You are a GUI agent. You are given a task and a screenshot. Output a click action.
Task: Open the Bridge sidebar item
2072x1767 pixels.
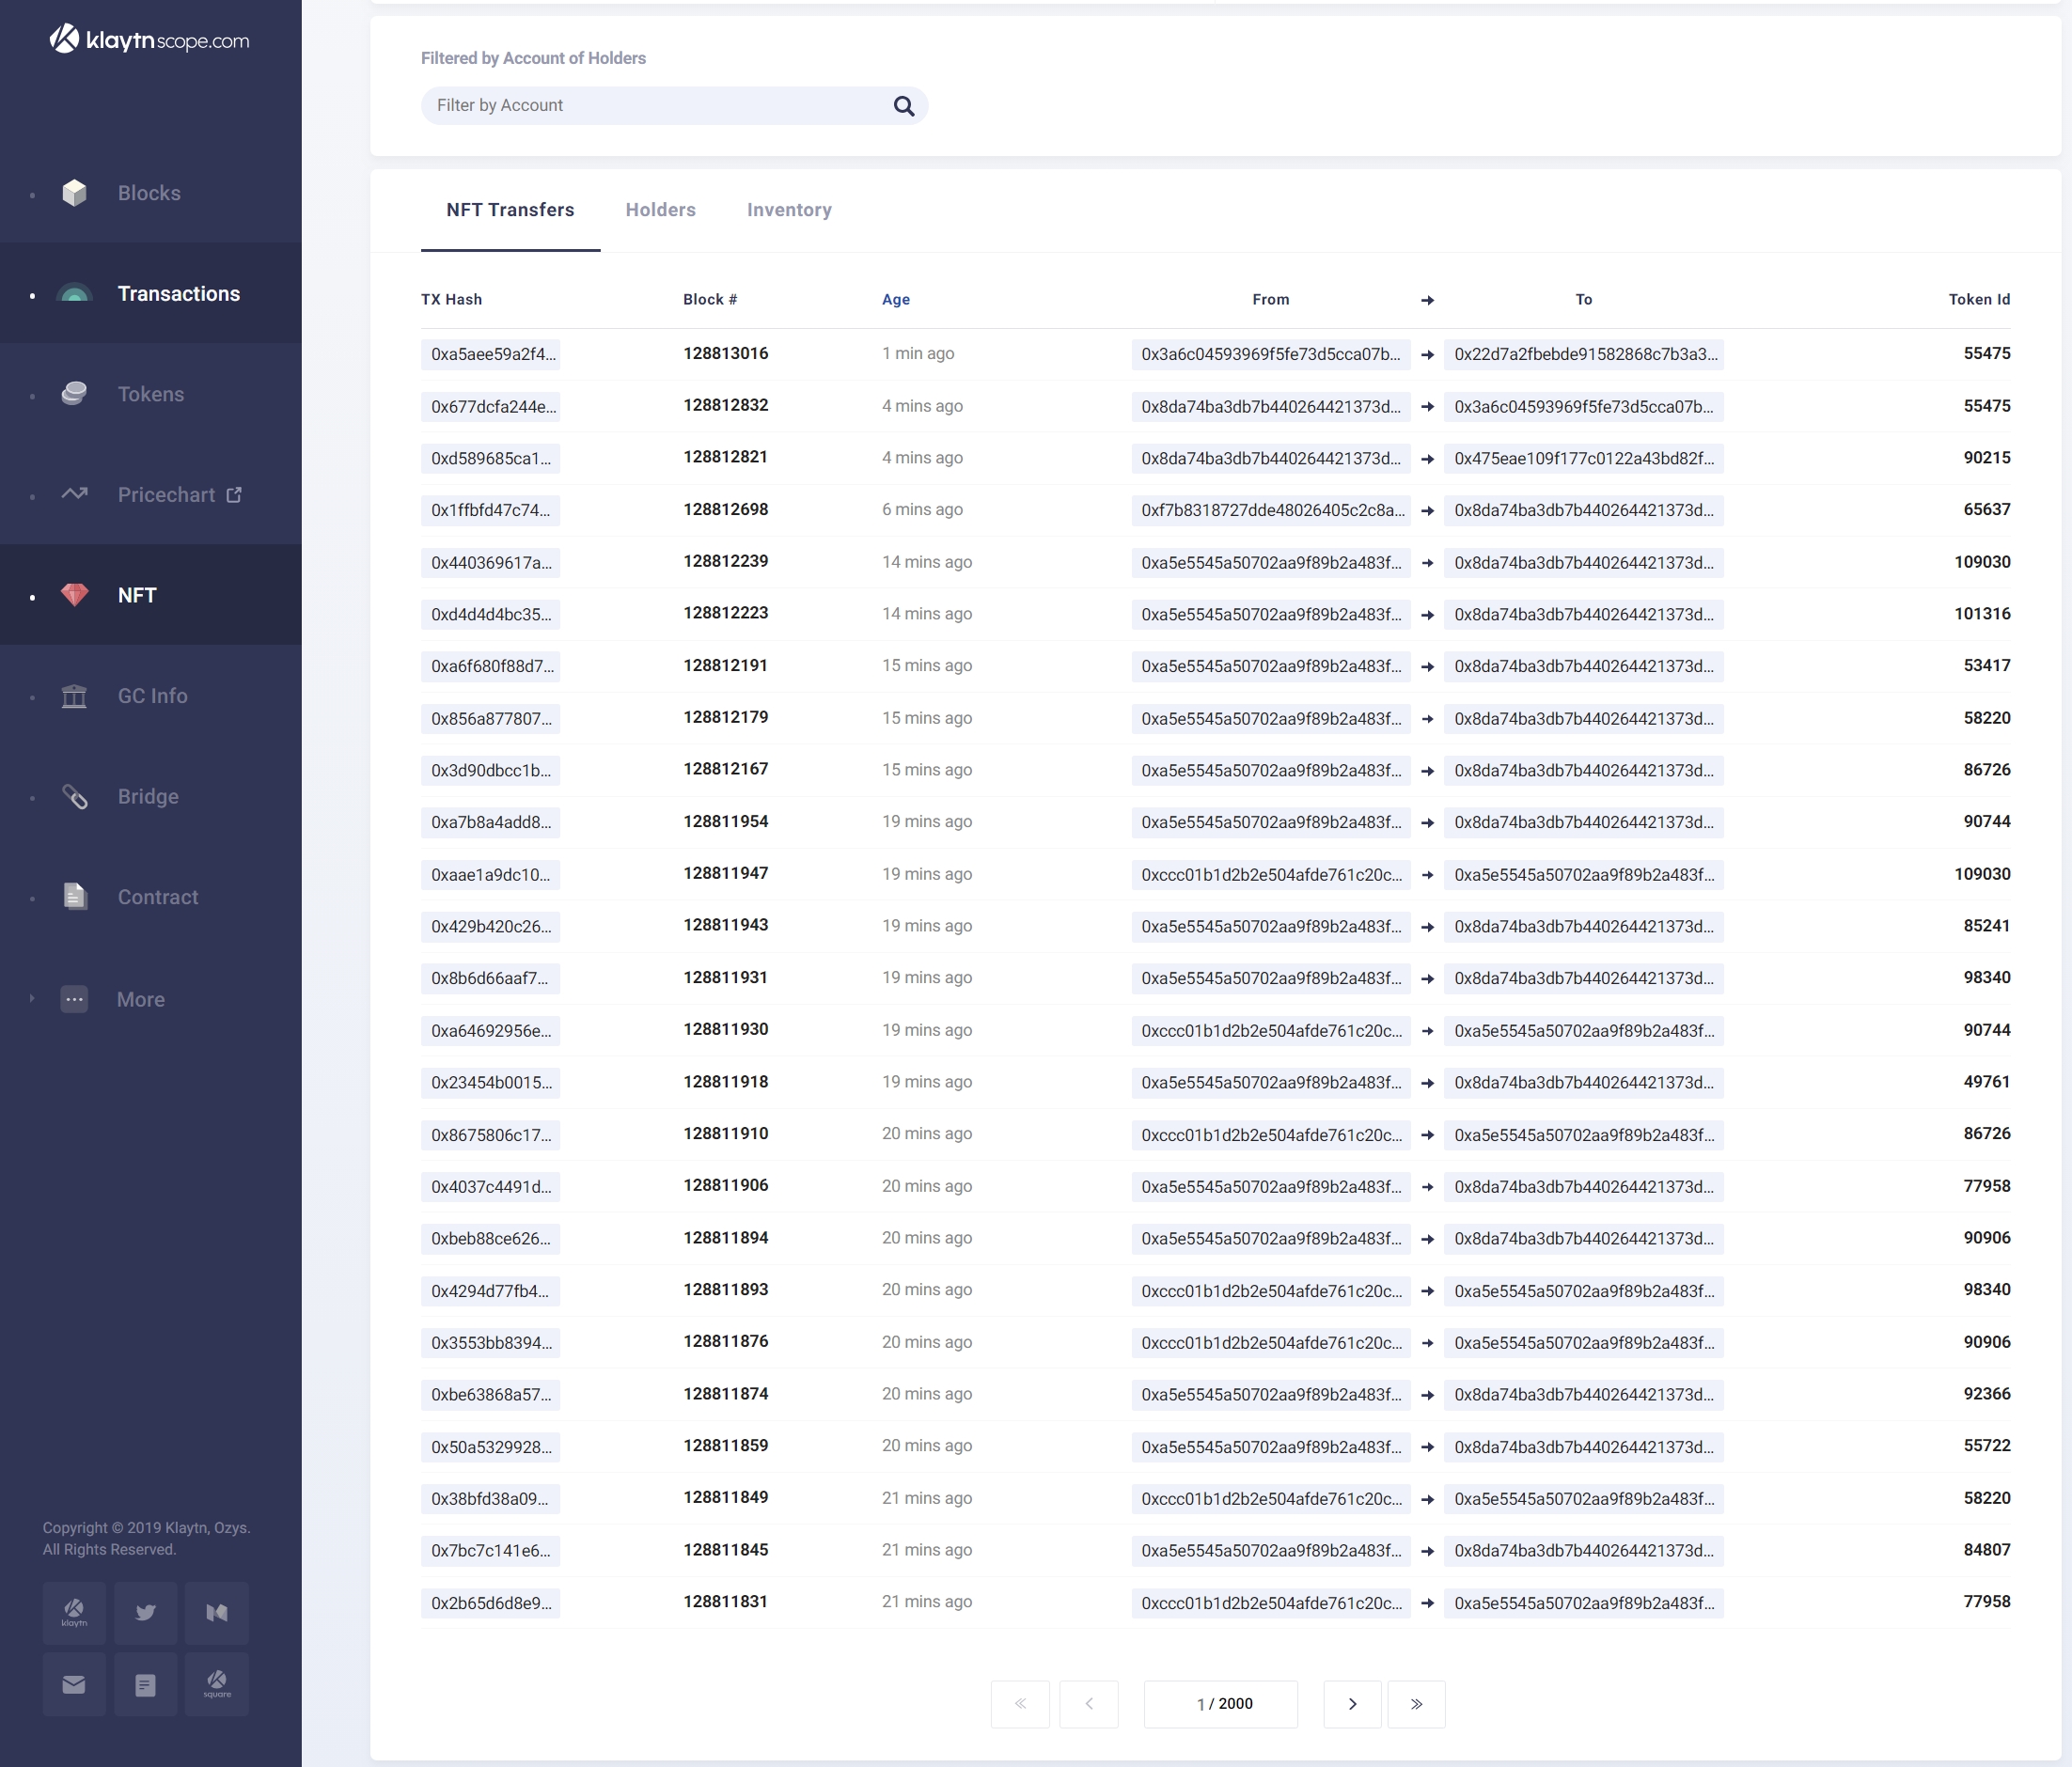pos(148,796)
